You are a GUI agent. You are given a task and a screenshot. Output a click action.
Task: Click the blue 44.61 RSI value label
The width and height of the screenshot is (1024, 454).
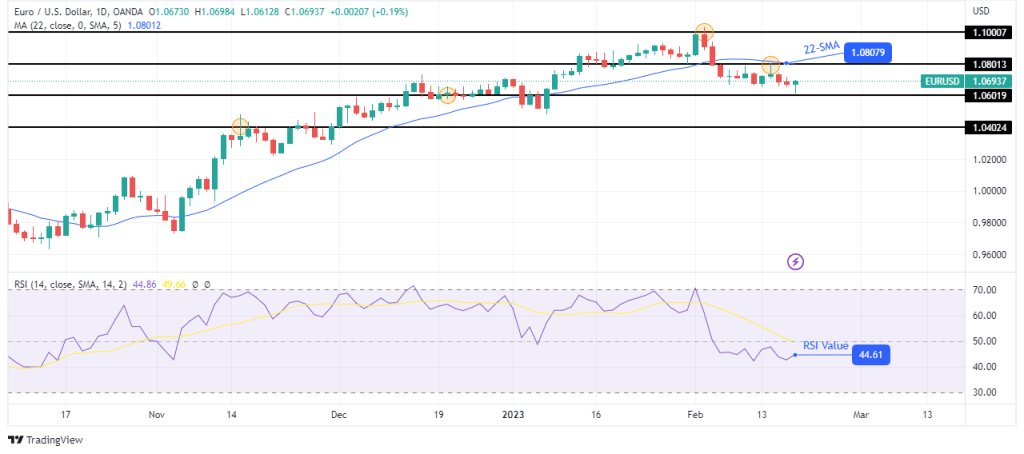871,355
